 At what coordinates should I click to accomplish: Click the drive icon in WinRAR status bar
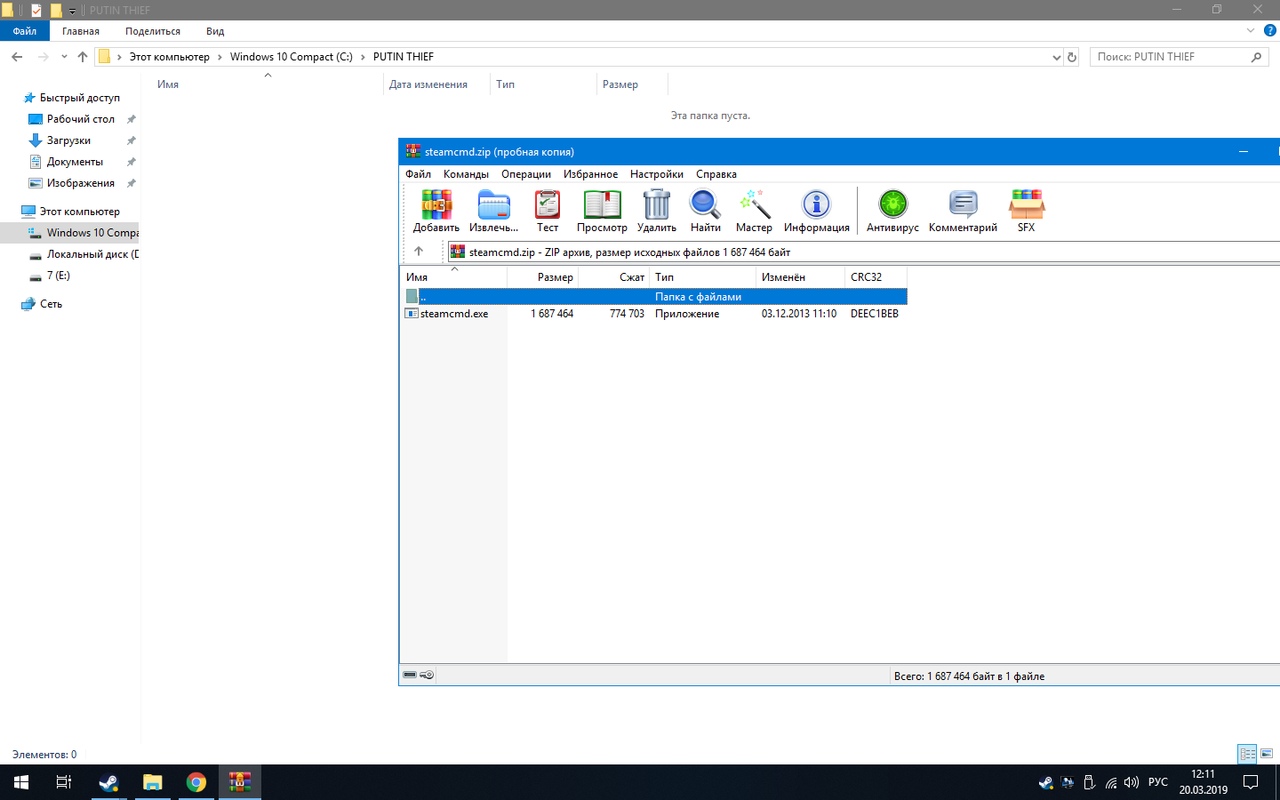pyautogui.click(x=410, y=676)
